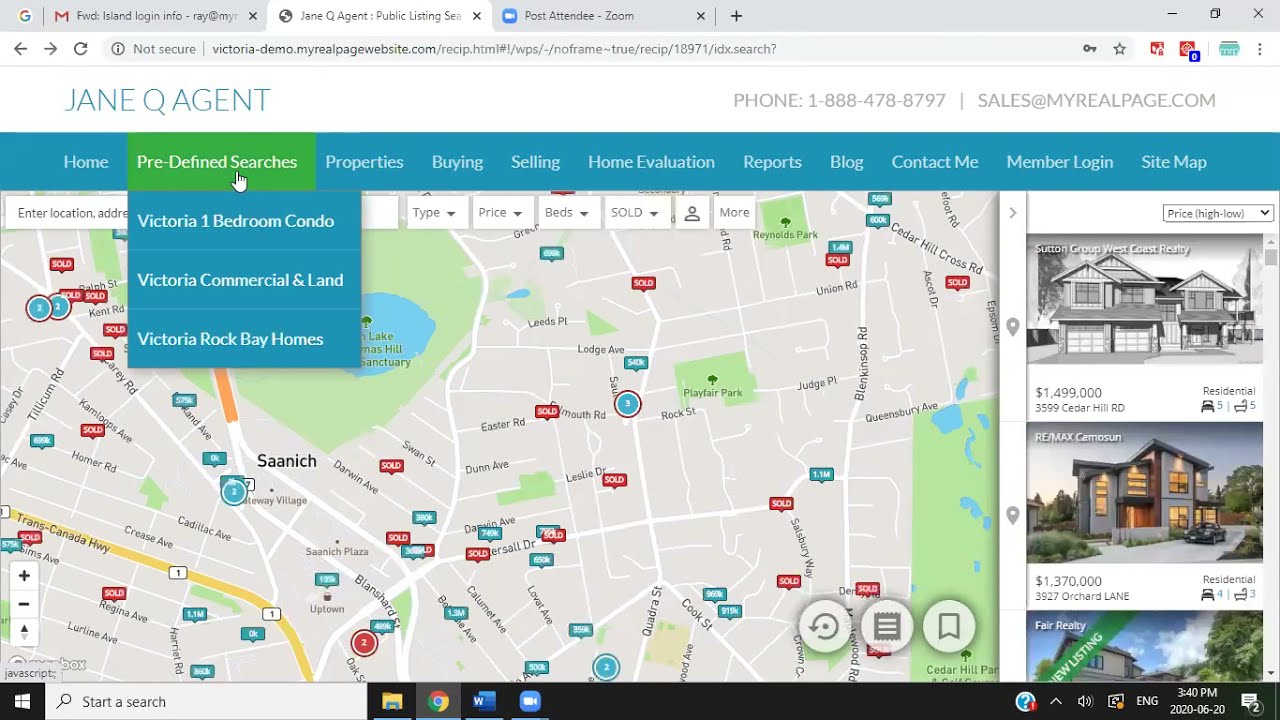Image resolution: width=1280 pixels, height=720 pixels.
Task: Open the Properties menu
Action: (x=364, y=162)
